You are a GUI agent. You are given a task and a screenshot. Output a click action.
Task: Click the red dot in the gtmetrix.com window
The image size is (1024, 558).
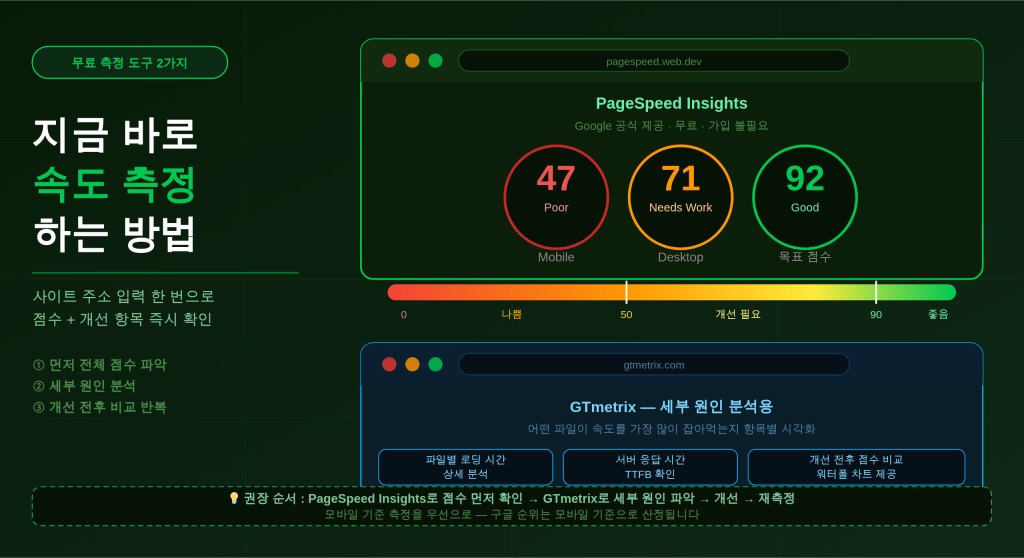(x=389, y=364)
